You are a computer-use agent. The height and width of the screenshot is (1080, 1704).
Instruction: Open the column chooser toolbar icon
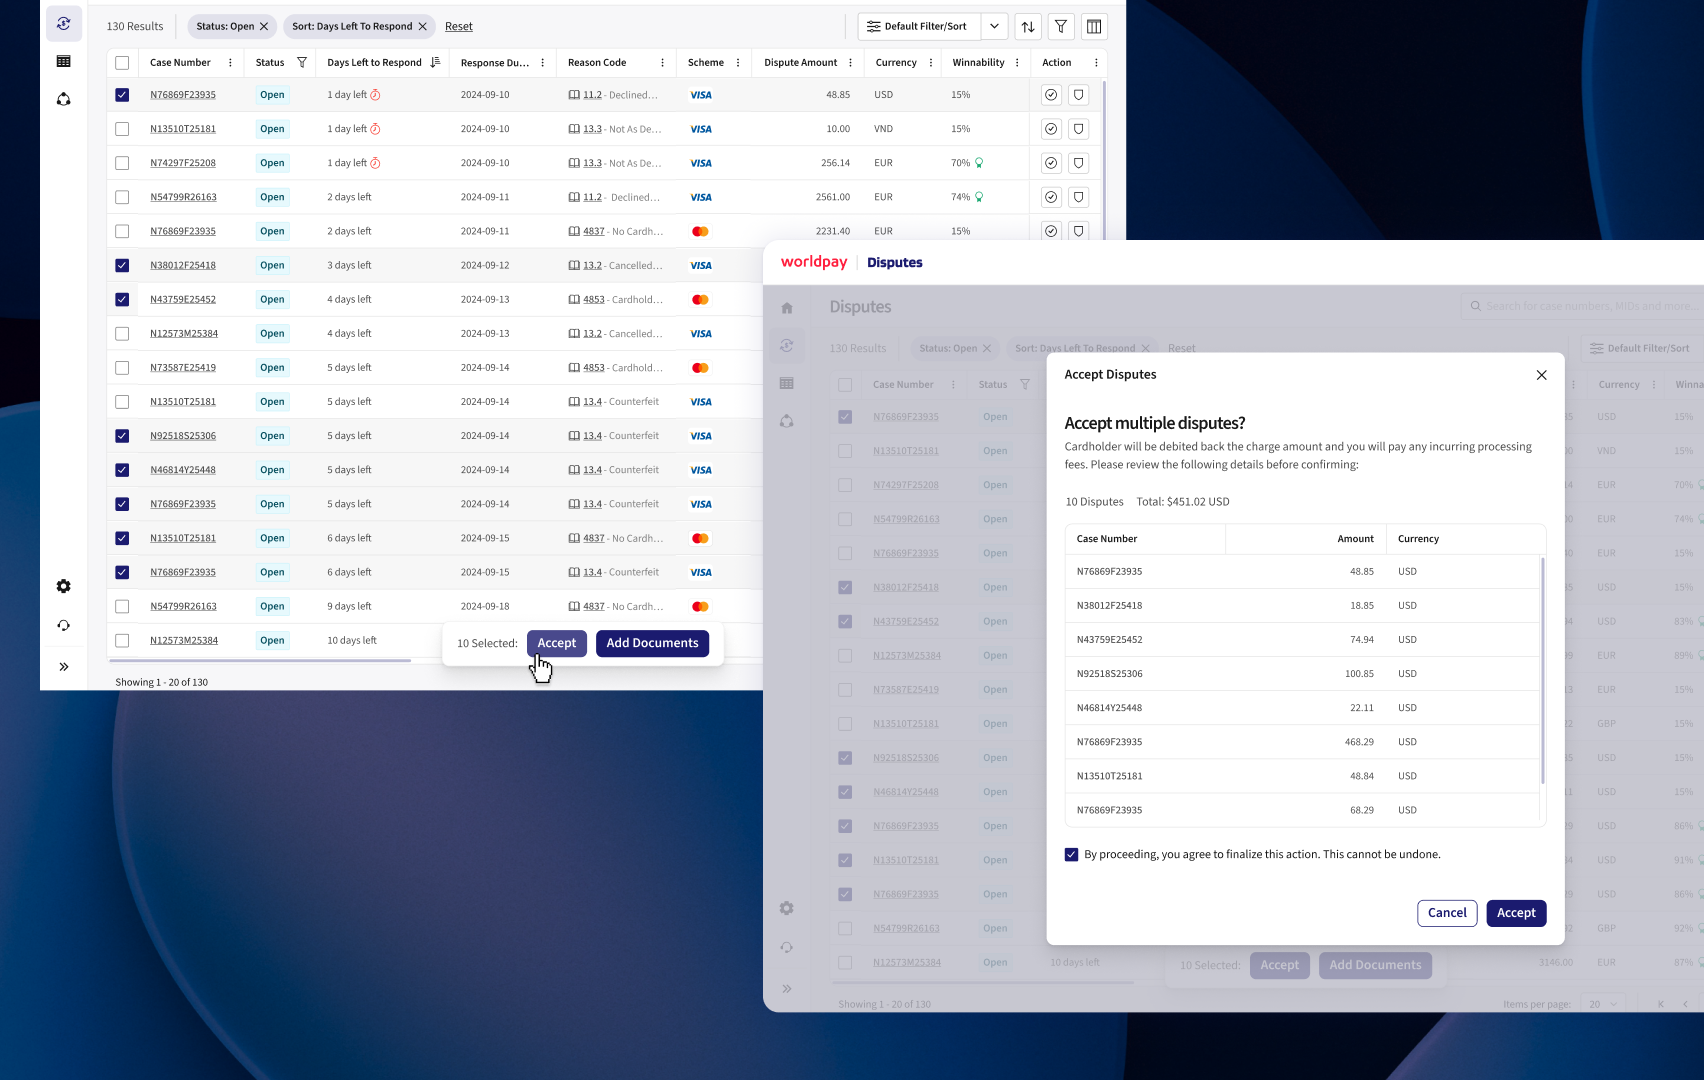pyautogui.click(x=1094, y=26)
